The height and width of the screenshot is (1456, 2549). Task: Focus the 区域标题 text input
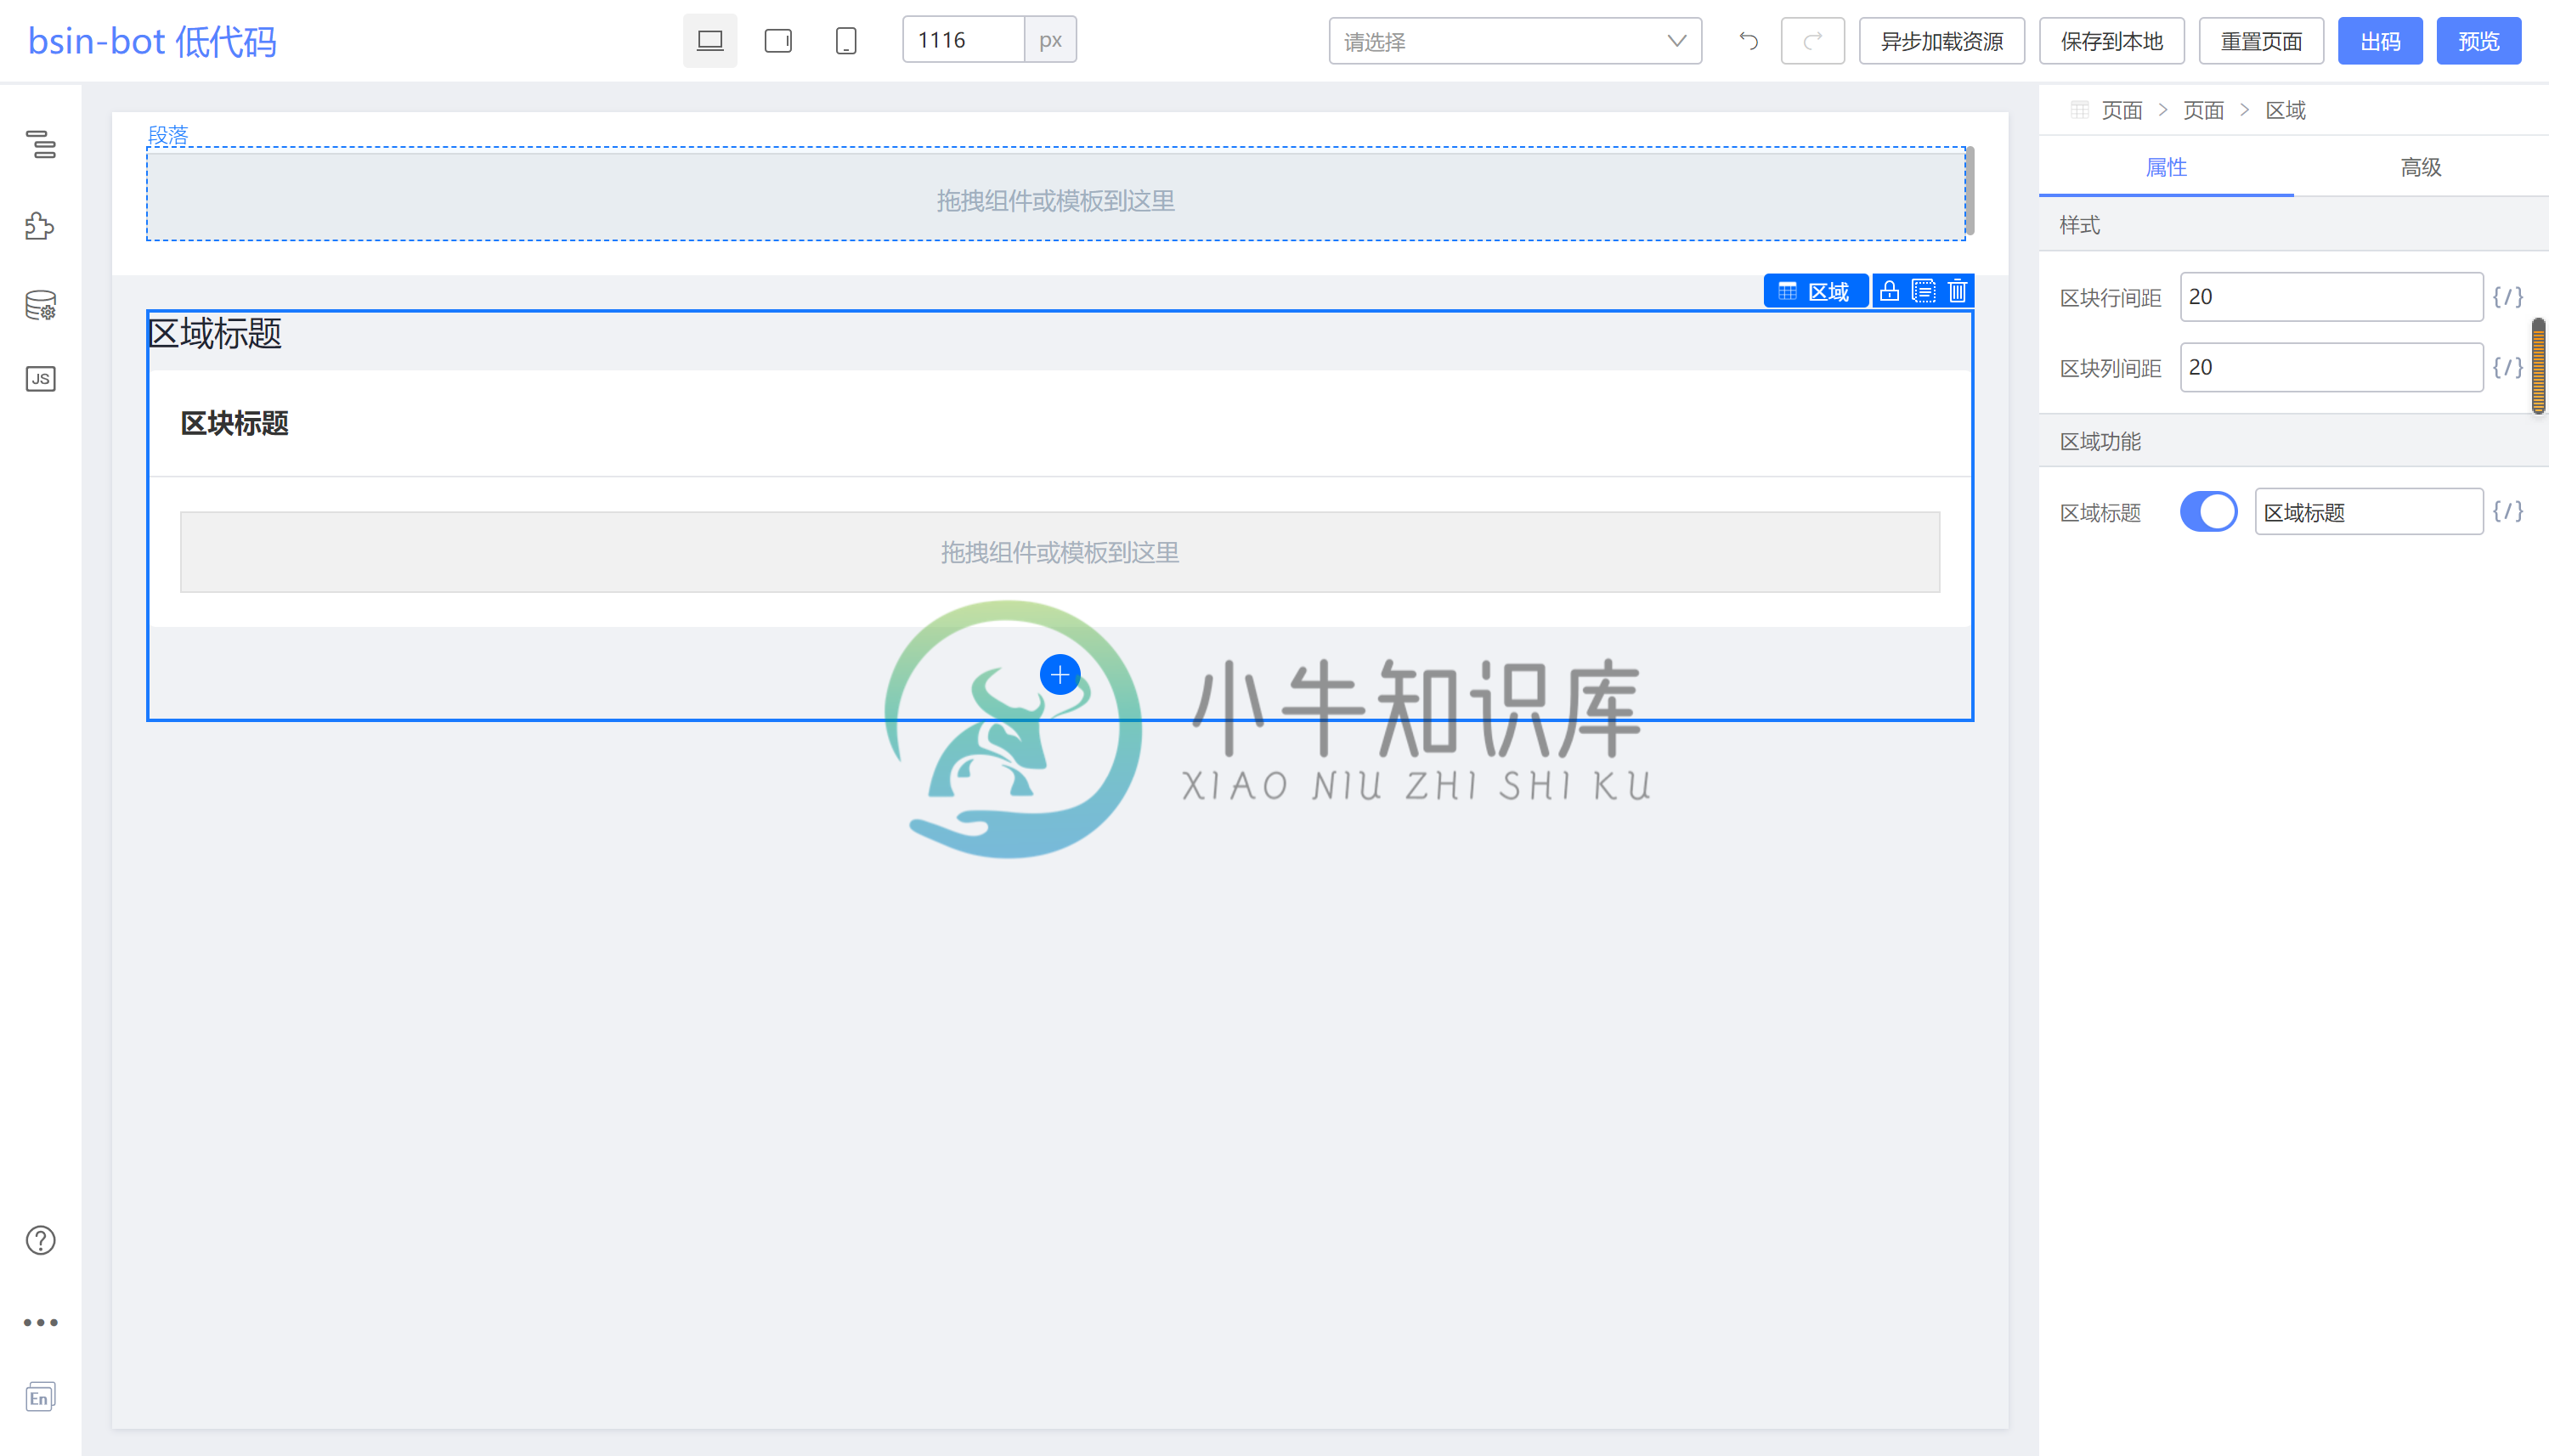click(2368, 512)
